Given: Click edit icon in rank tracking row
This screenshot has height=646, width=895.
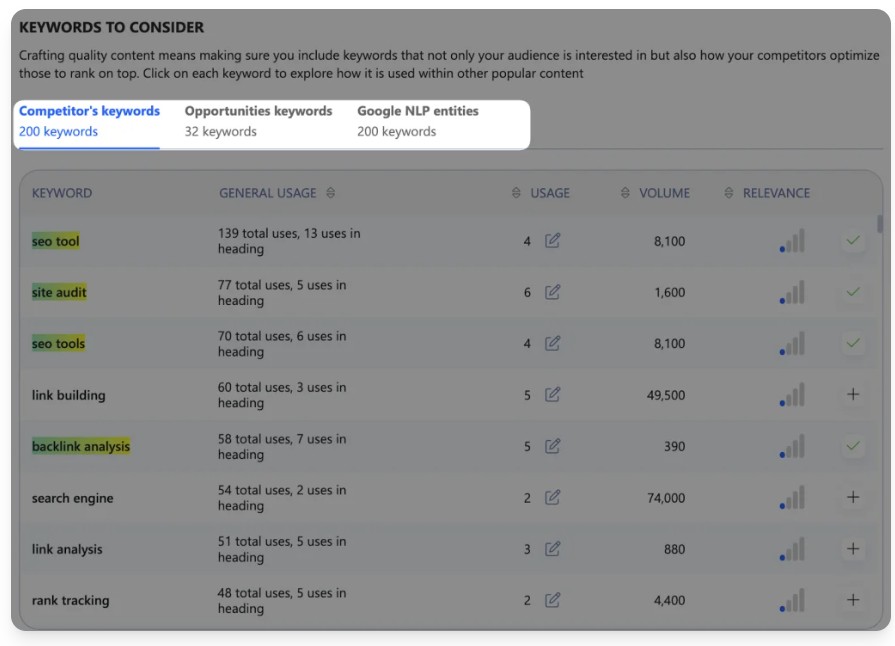Looking at the screenshot, I should click(x=552, y=600).
